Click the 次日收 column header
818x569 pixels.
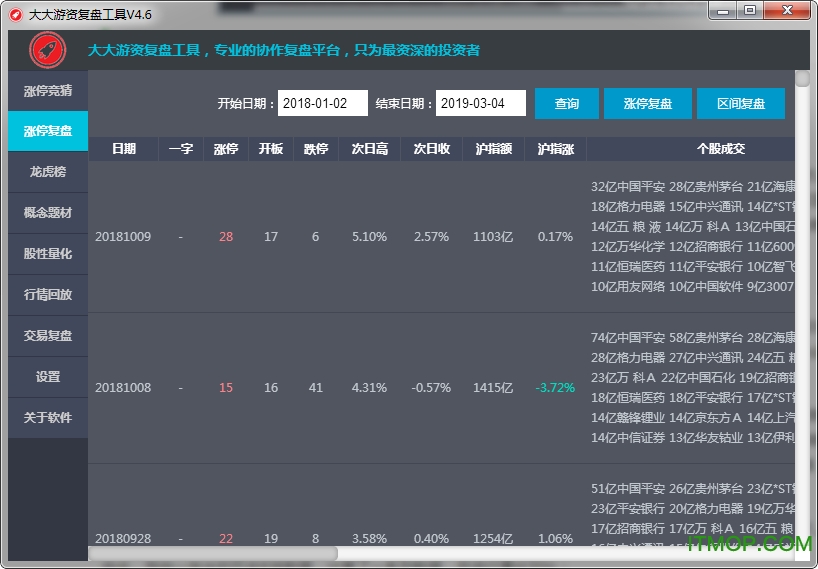[431, 149]
